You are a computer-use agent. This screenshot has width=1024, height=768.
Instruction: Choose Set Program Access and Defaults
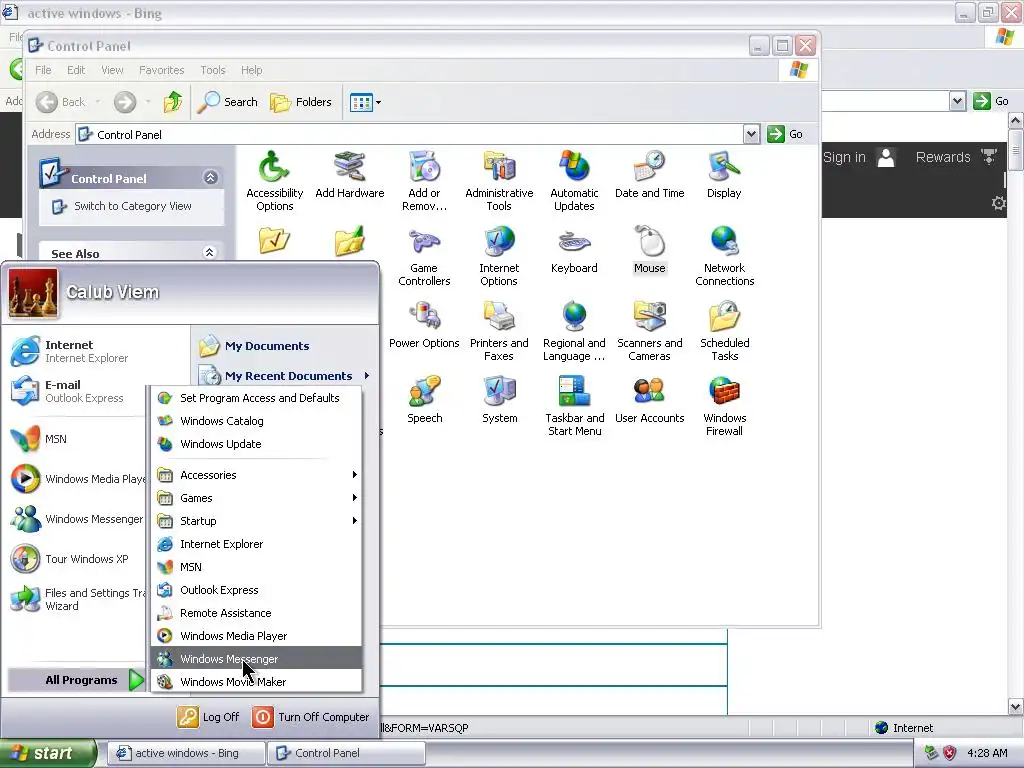257,398
